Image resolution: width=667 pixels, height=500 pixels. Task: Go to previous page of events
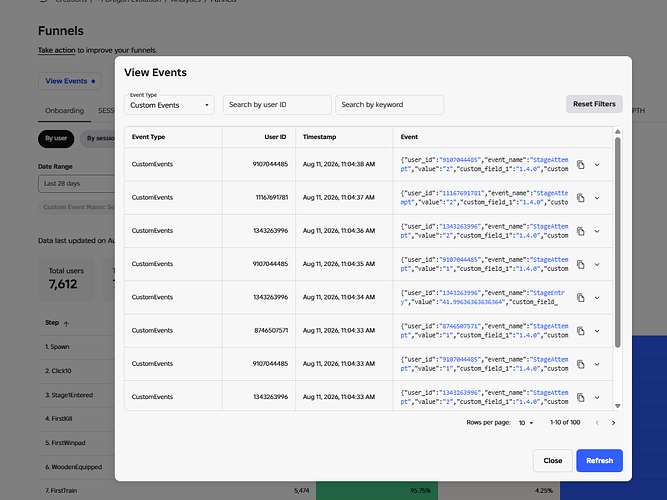tap(597, 423)
